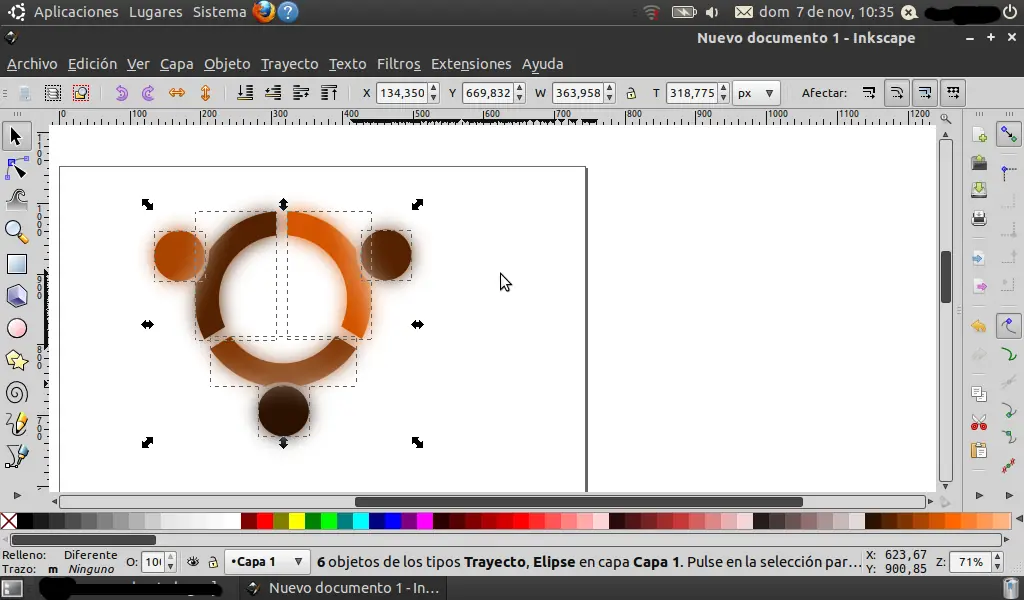
Task: Open the Trayecto menu
Action: click(x=289, y=63)
